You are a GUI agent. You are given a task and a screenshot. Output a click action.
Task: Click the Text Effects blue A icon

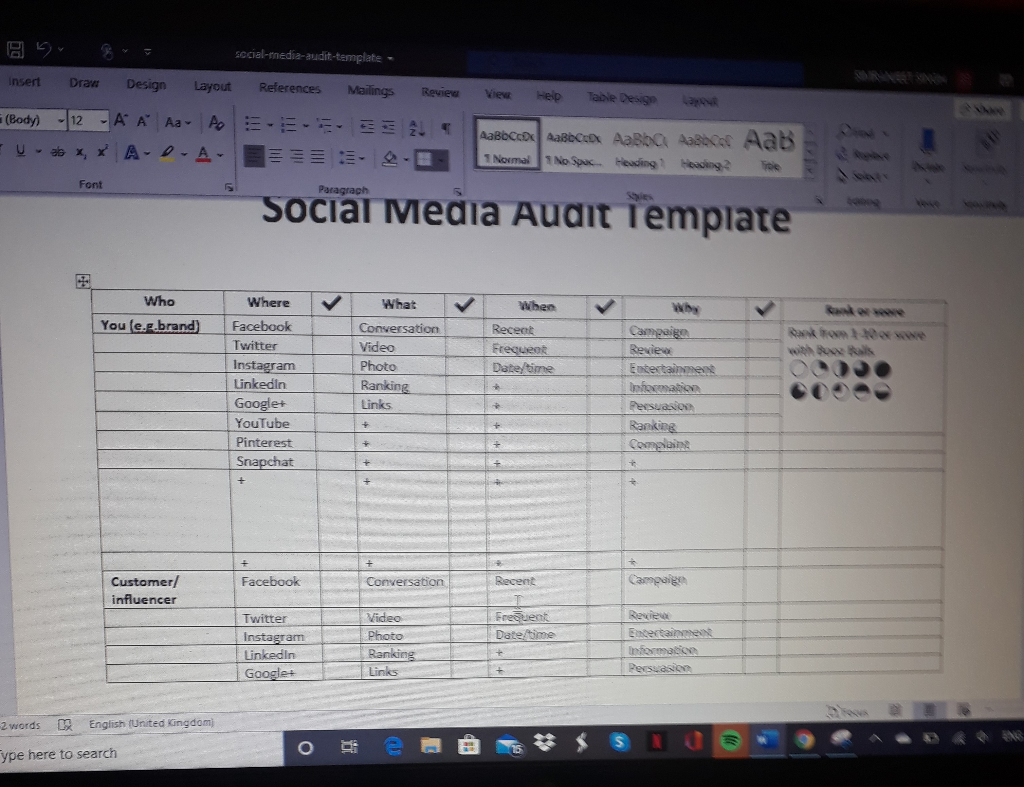(131, 153)
